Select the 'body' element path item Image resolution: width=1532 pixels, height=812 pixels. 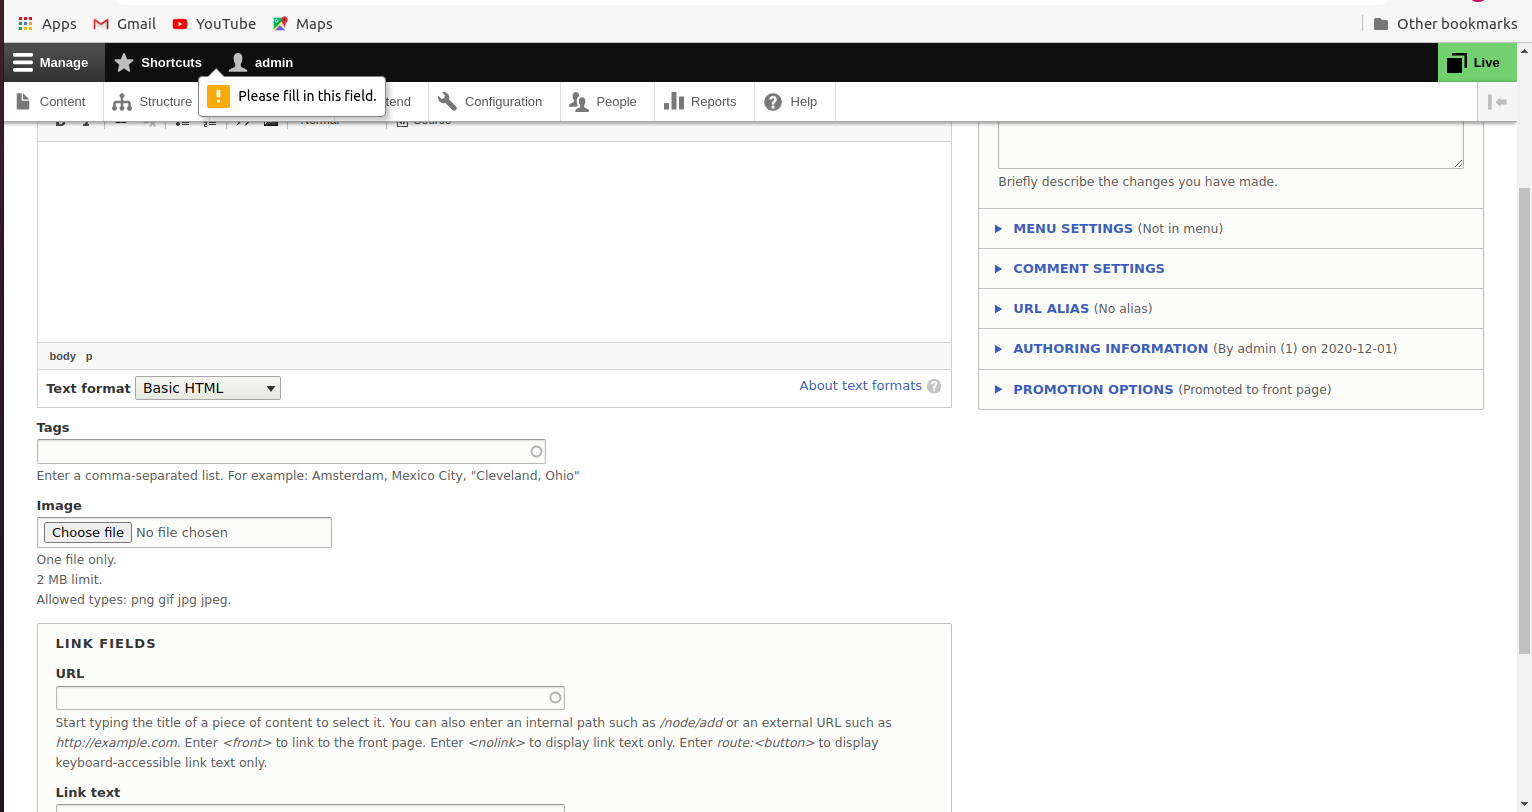click(x=62, y=356)
